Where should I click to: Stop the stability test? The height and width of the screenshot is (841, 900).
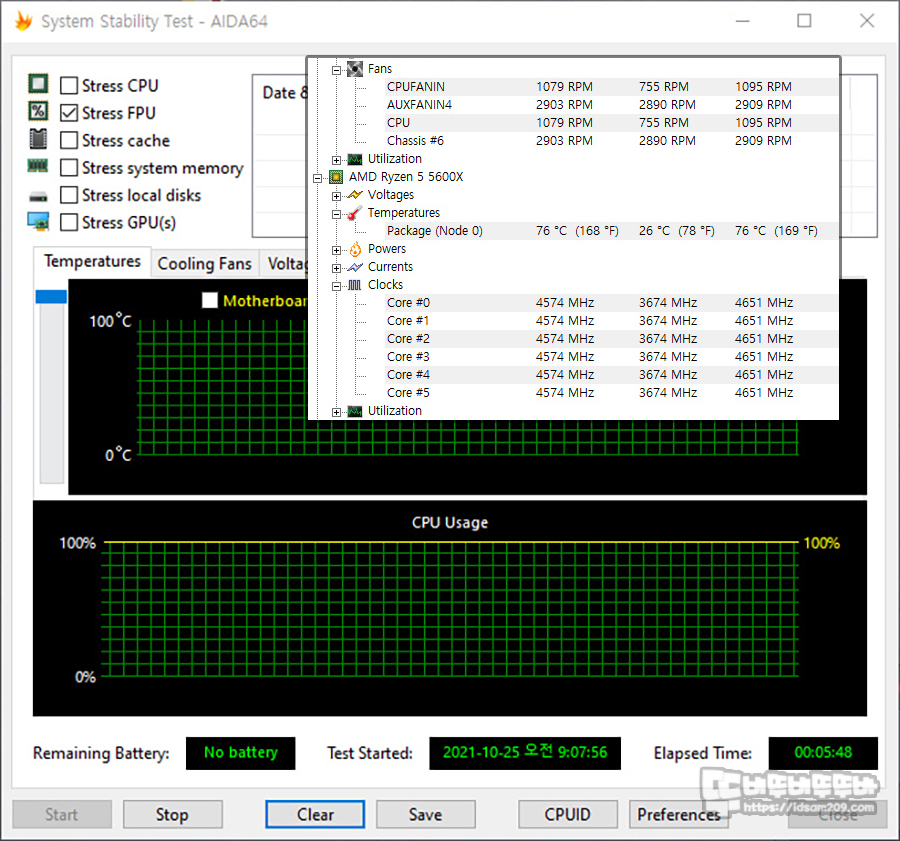(172, 814)
